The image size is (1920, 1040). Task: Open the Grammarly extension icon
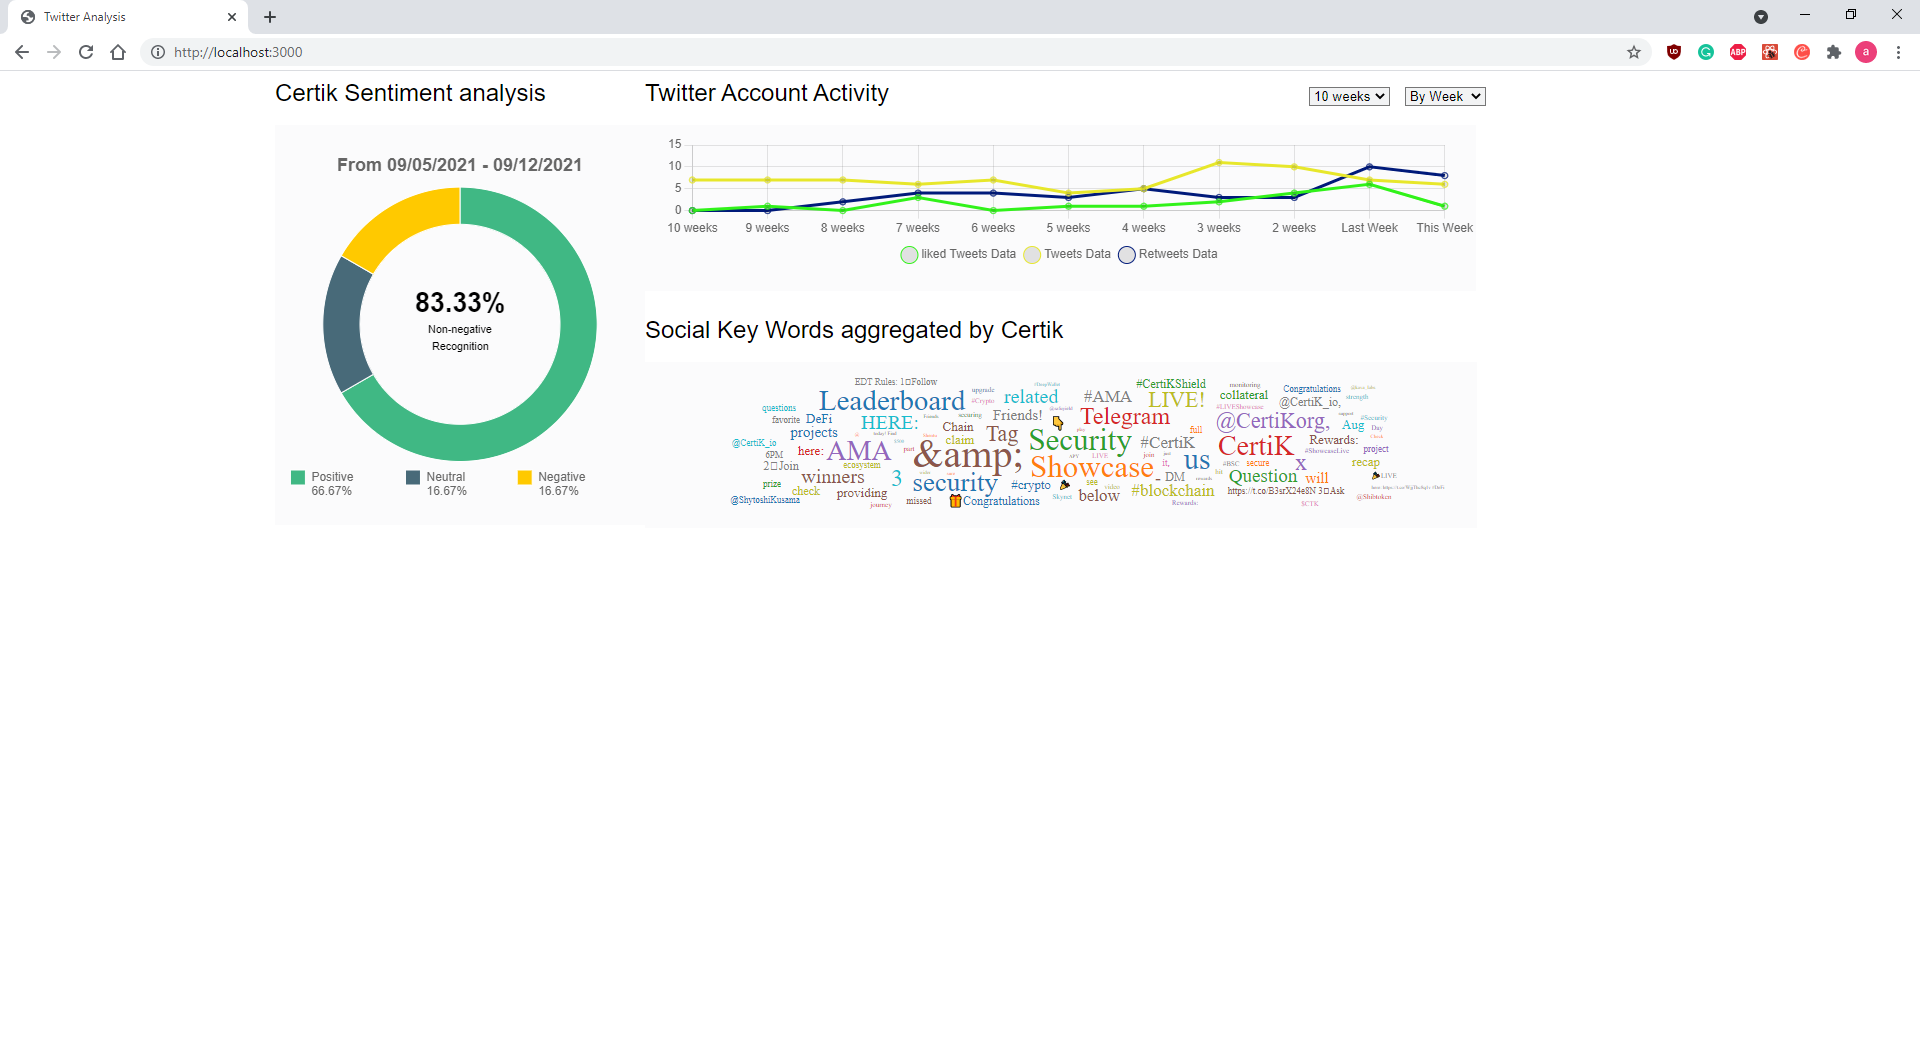click(1706, 52)
